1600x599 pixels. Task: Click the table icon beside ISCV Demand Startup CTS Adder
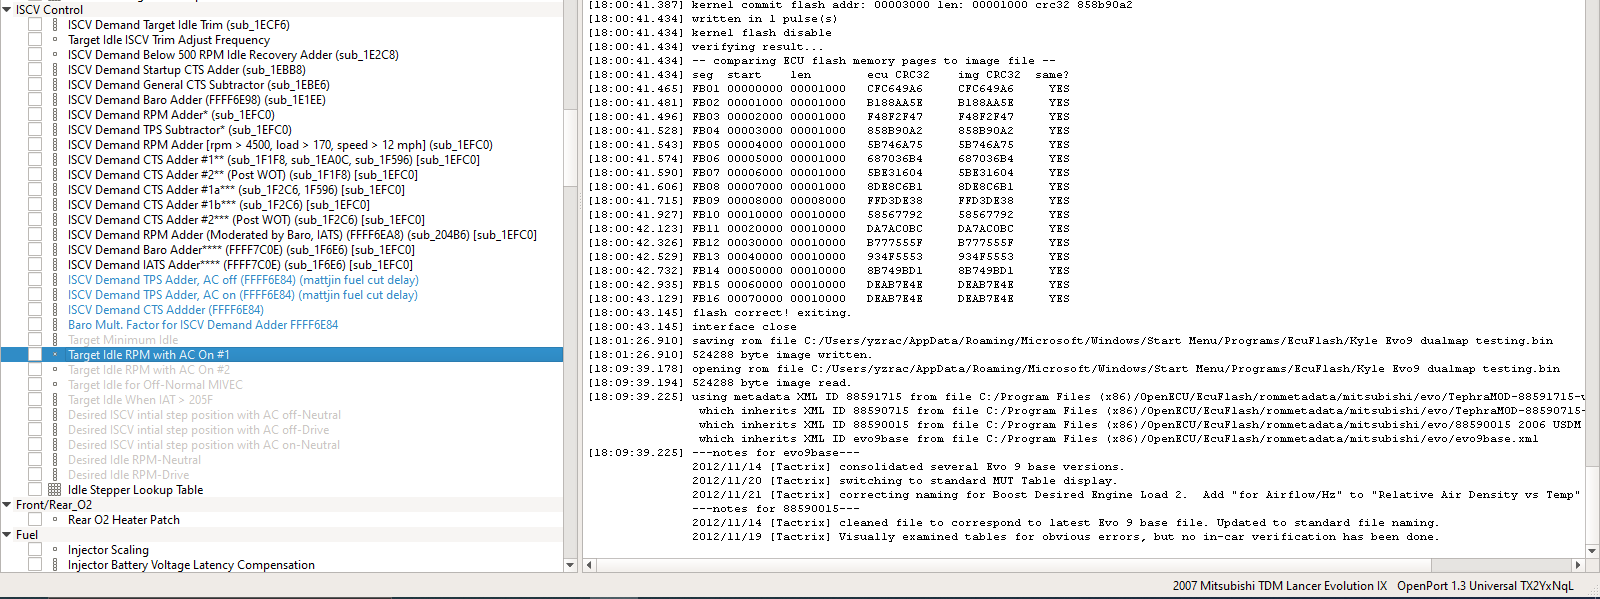pyautogui.click(x=55, y=70)
